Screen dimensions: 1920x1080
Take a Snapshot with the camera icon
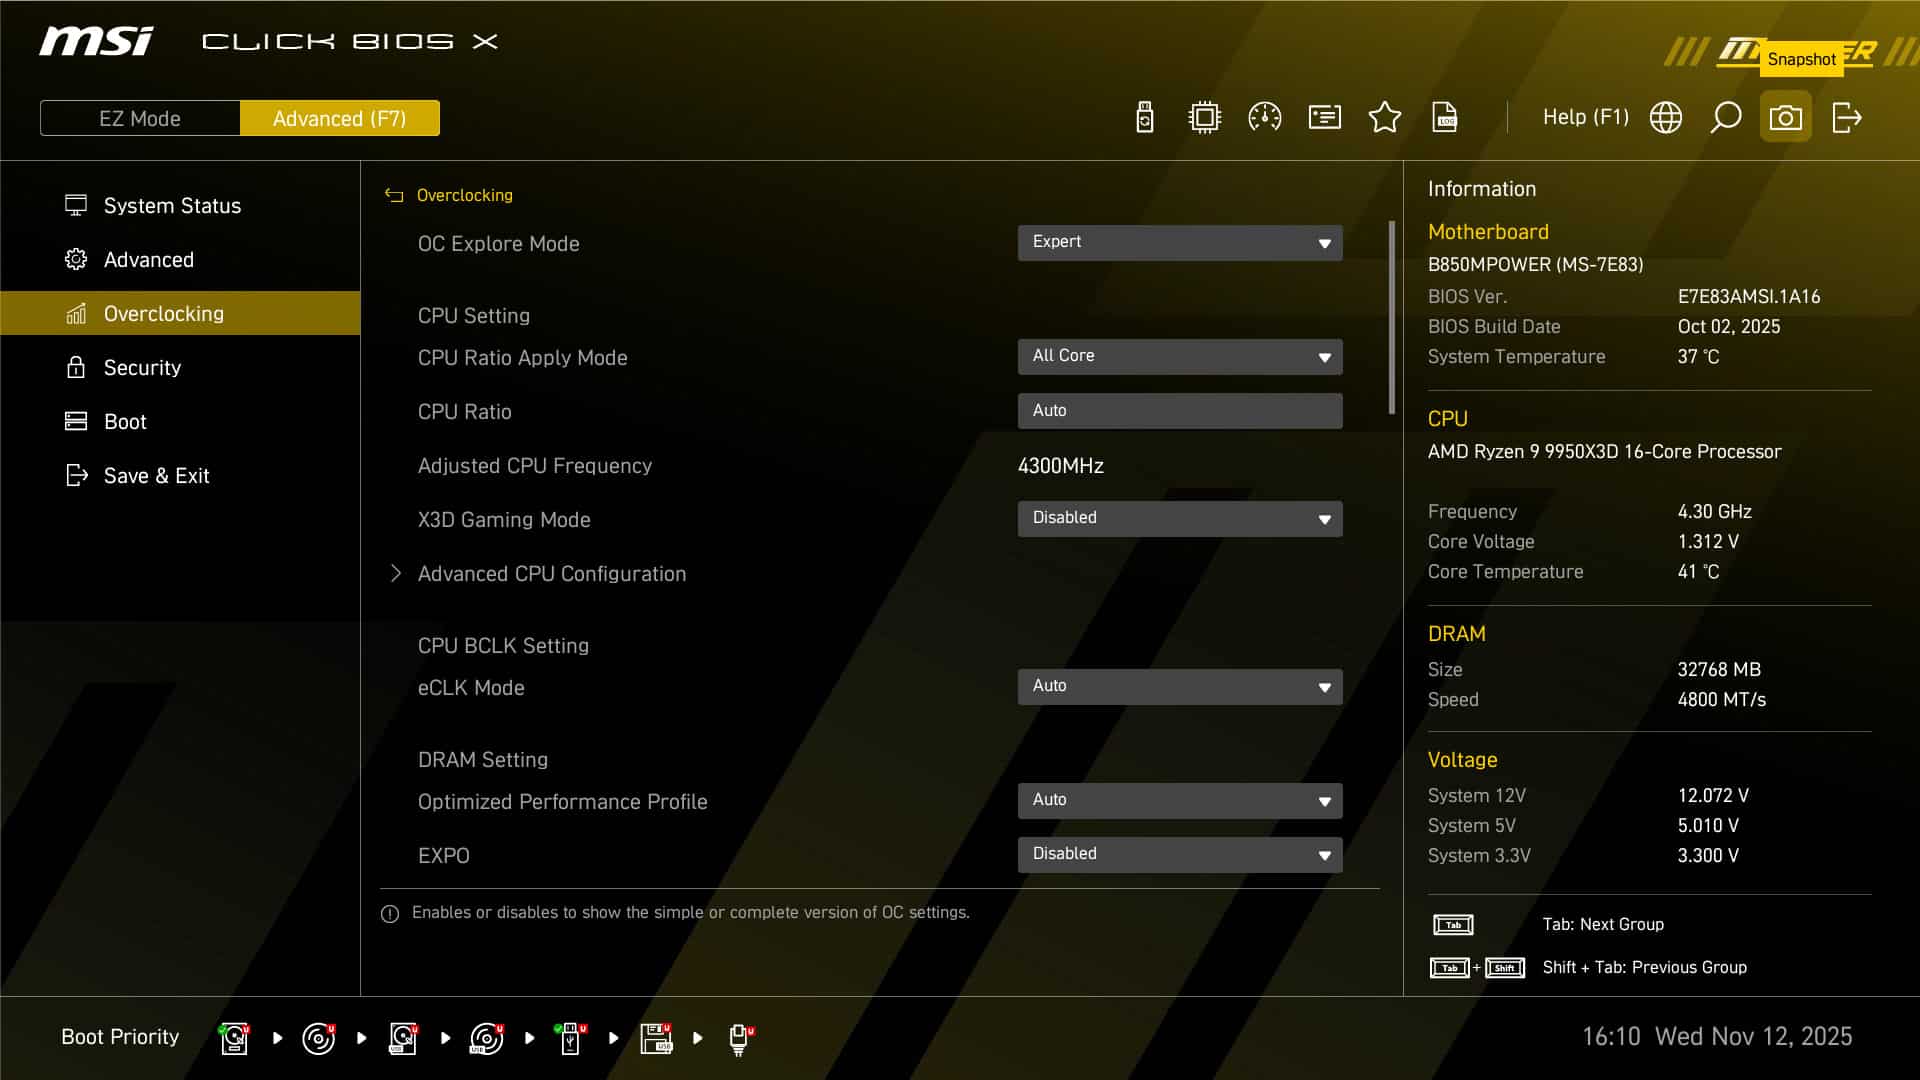coord(1786,118)
